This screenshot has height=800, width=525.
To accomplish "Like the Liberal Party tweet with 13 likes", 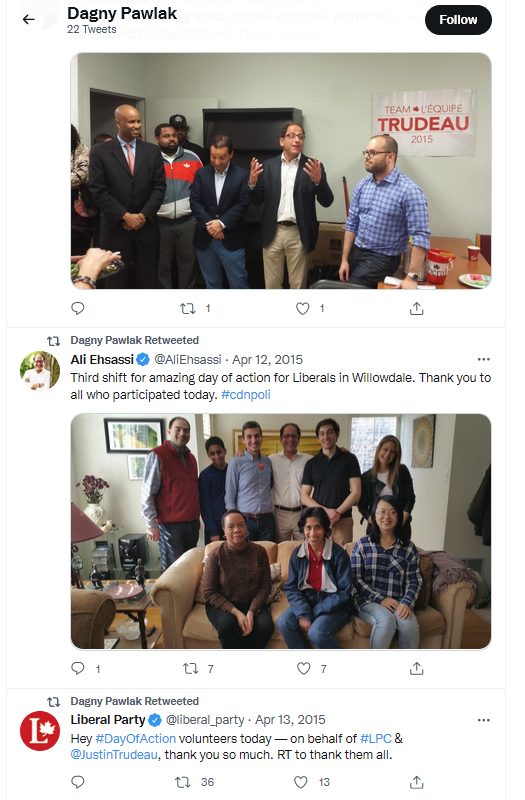I will point(301,782).
